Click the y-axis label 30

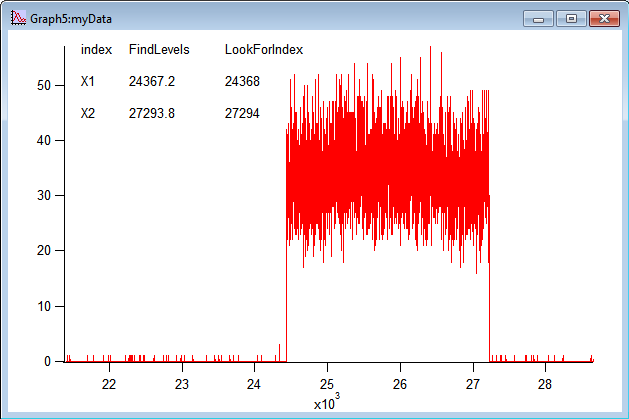click(x=44, y=196)
